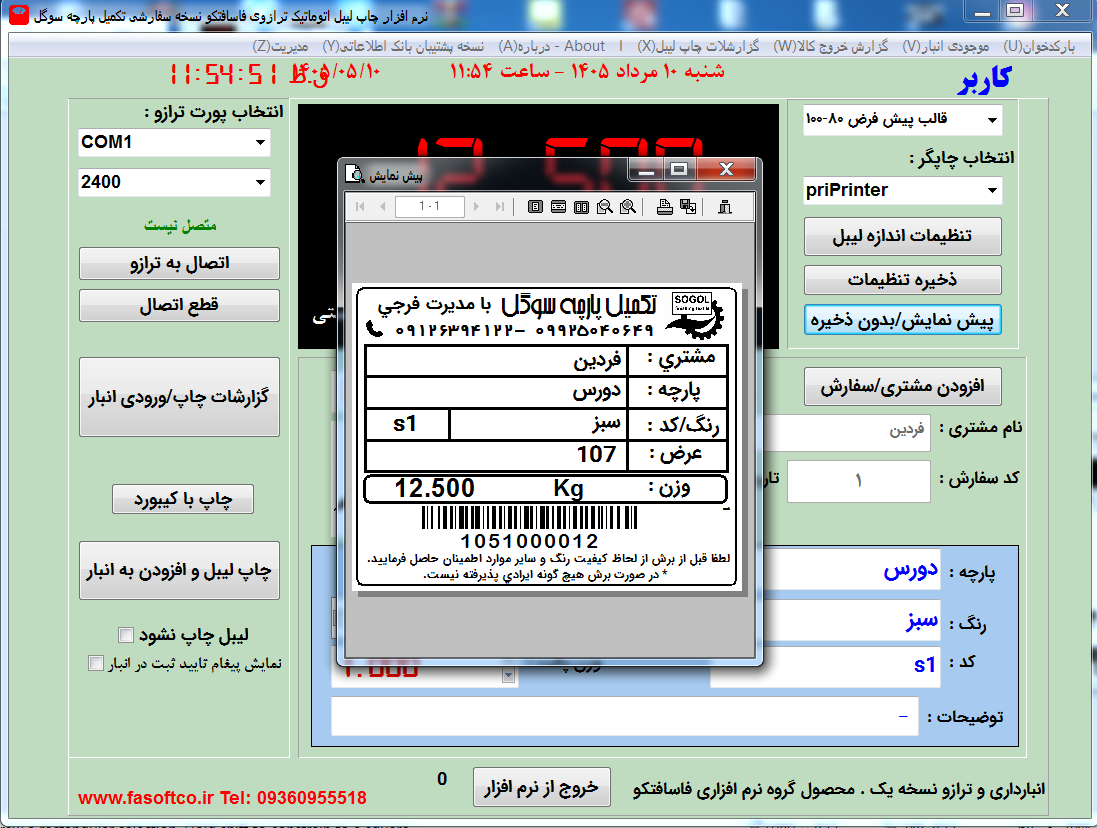Open the موجودی انبار(V) menu
This screenshot has width=1097, height=828.
tap(945, 46)
